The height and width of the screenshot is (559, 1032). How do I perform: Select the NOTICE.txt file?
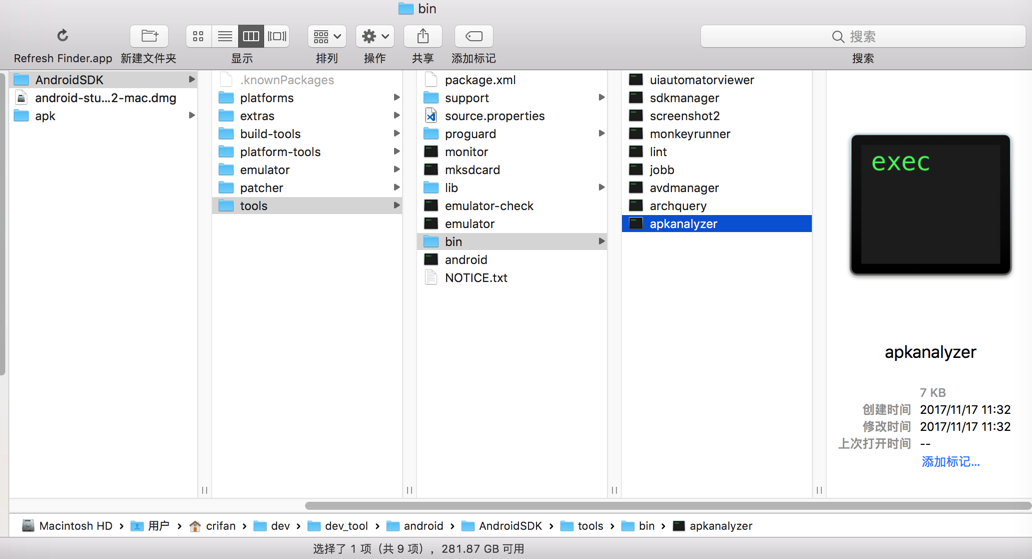click(512, 278)
